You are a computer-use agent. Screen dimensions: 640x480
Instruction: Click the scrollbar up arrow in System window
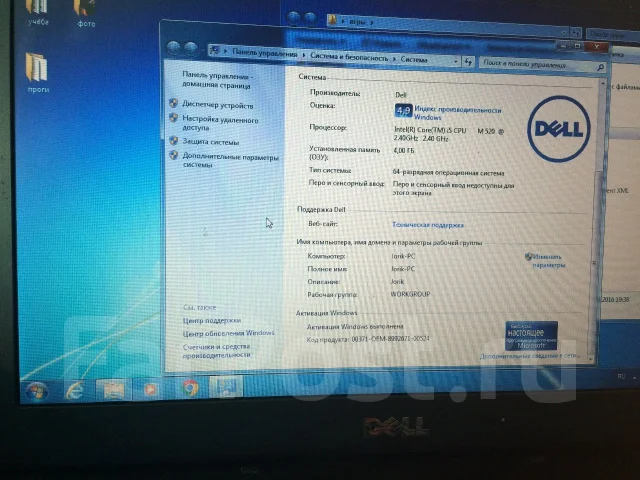pyautogui.click(x=602, y=83)
